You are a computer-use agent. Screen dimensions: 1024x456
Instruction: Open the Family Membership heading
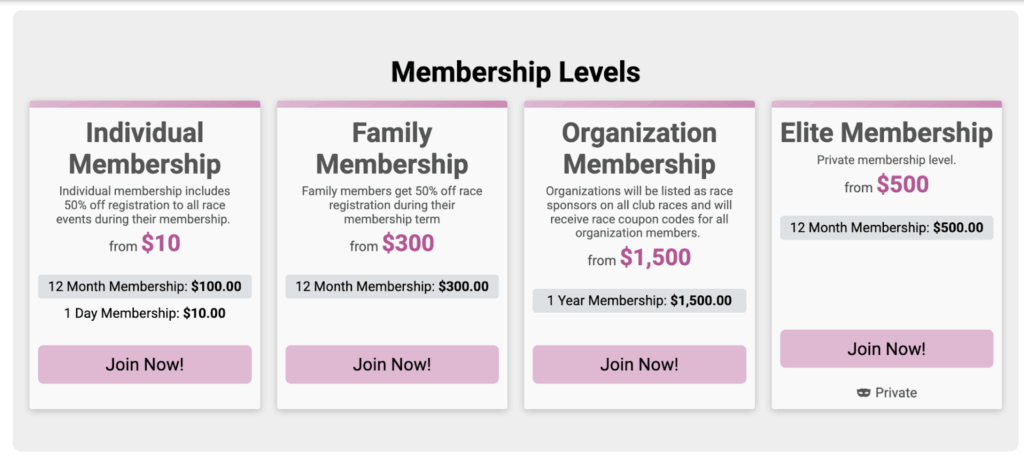coord(392,148)
